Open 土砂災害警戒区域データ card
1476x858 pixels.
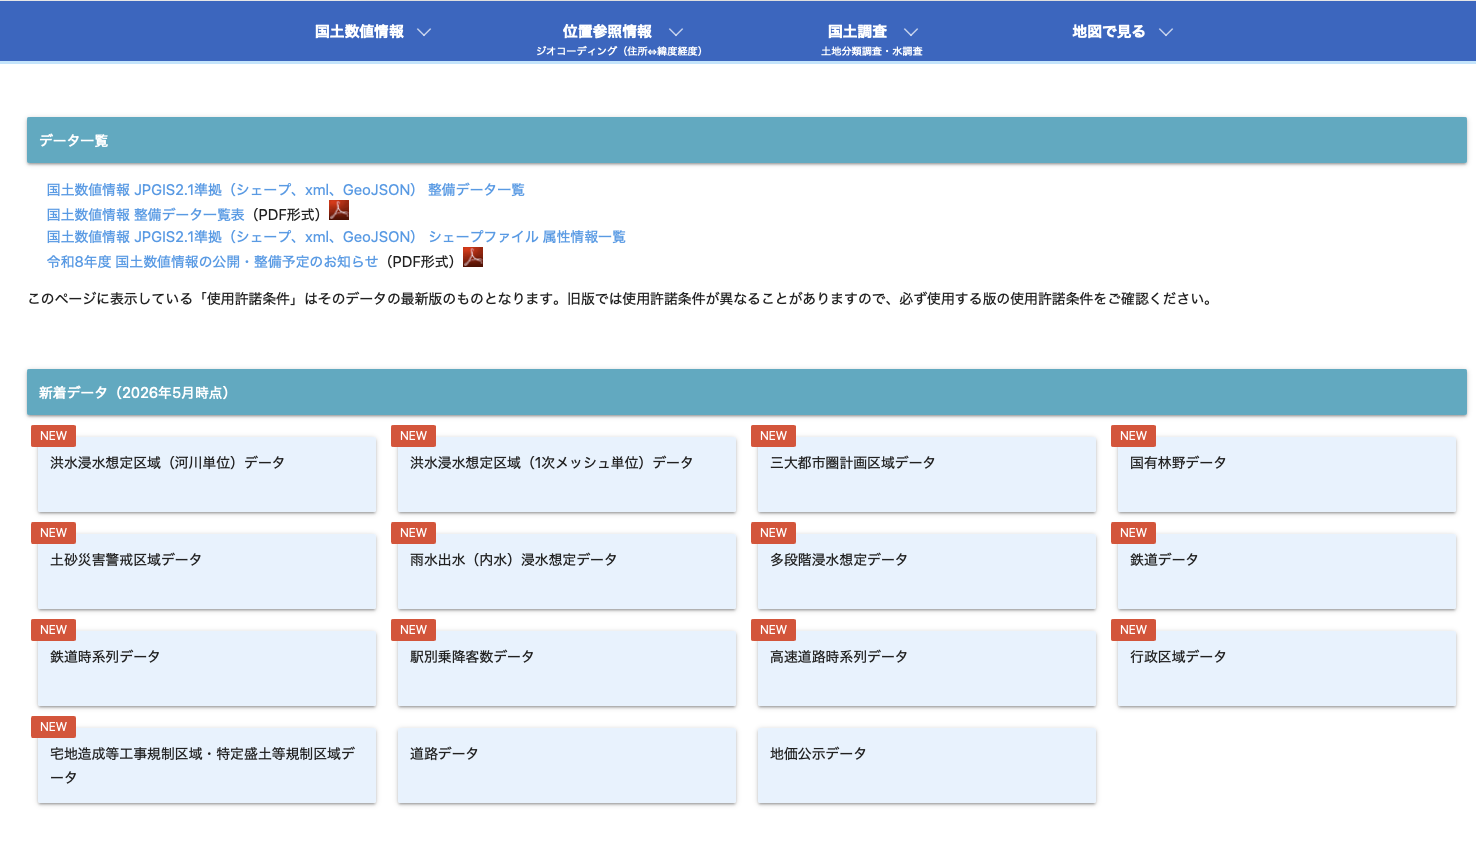point(207,572)
